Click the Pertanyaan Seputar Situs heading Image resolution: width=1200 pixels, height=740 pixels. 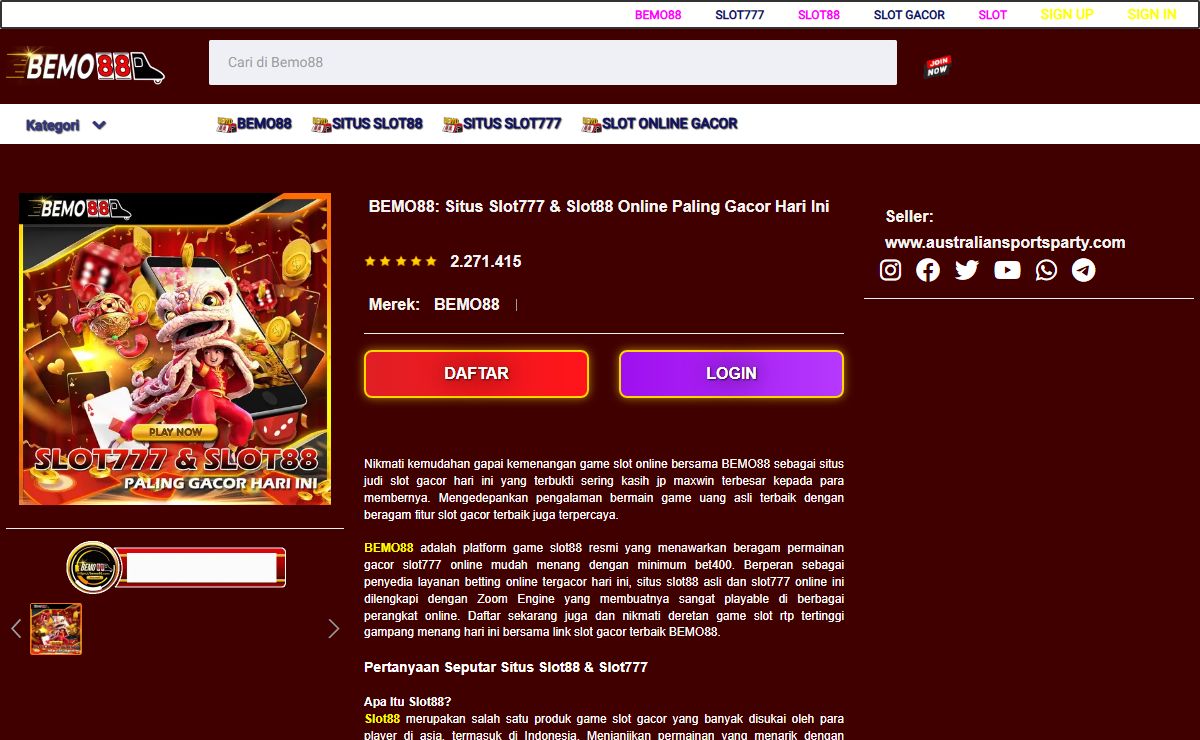point(506,667)
